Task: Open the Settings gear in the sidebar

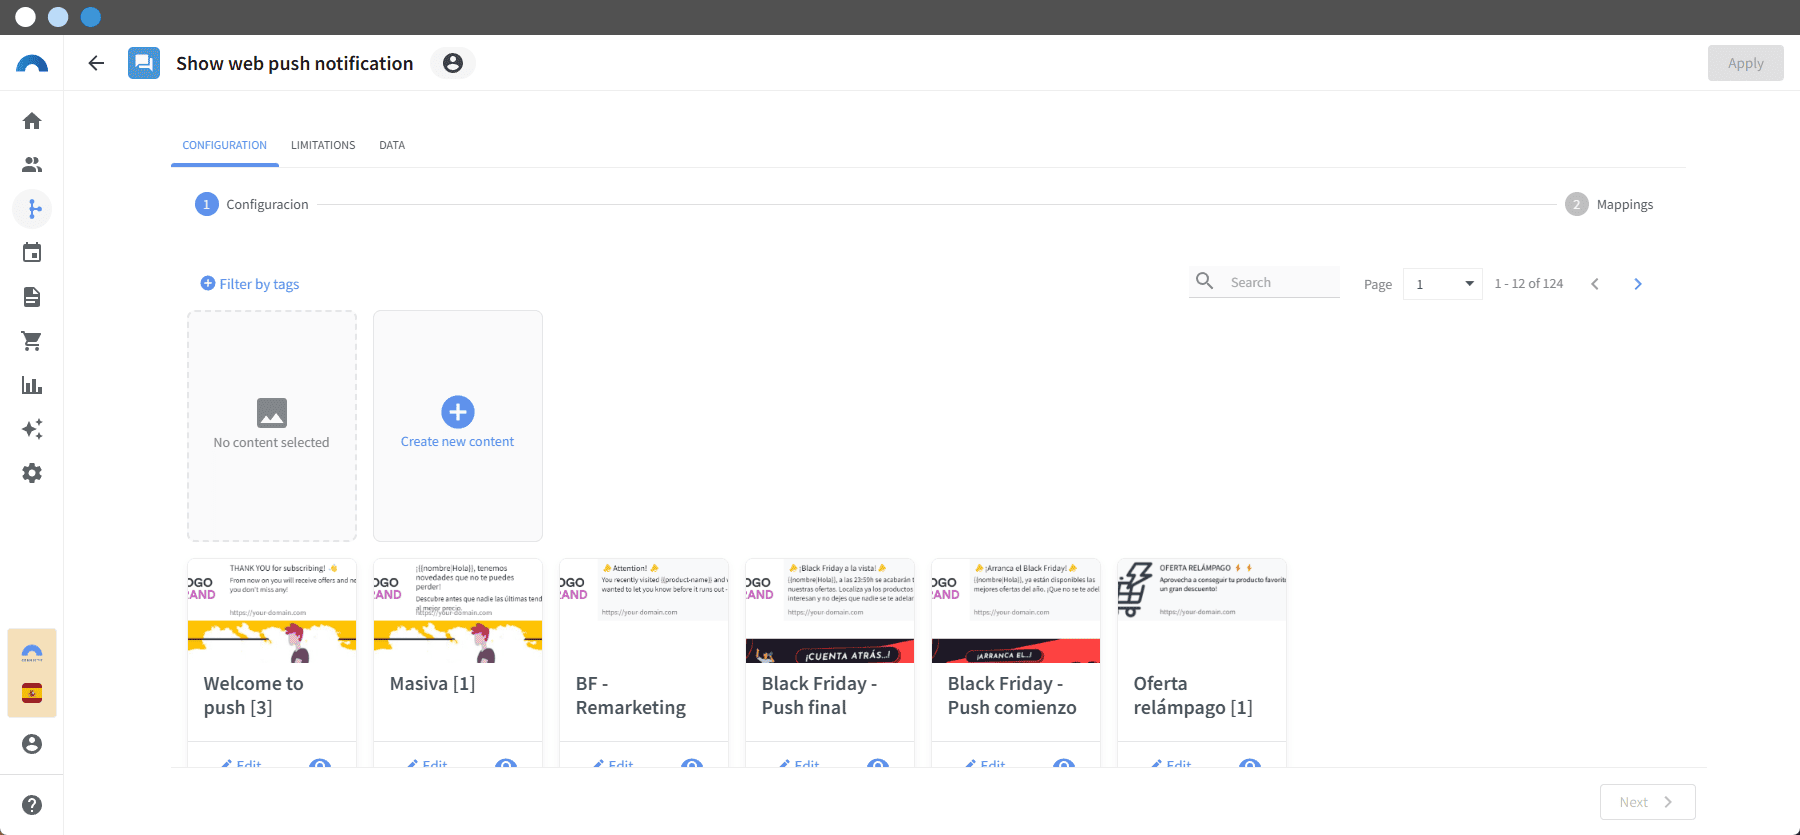Action: pyautogui.click(x=32, y=473)
